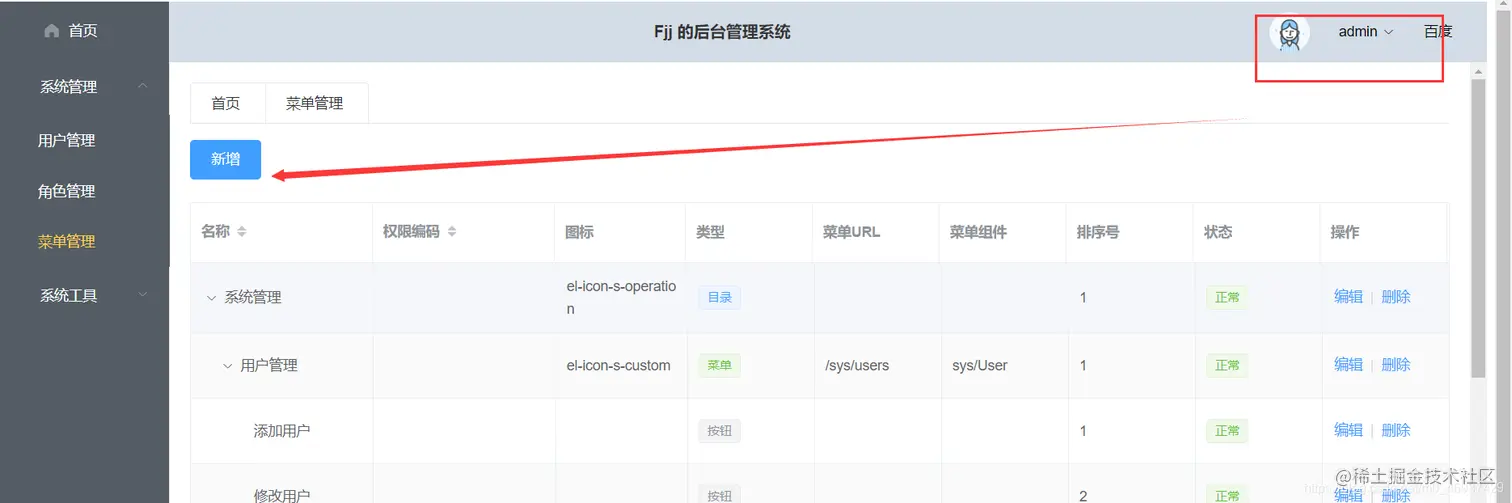Delete the 用户管理 row

tap(1396, 365)
